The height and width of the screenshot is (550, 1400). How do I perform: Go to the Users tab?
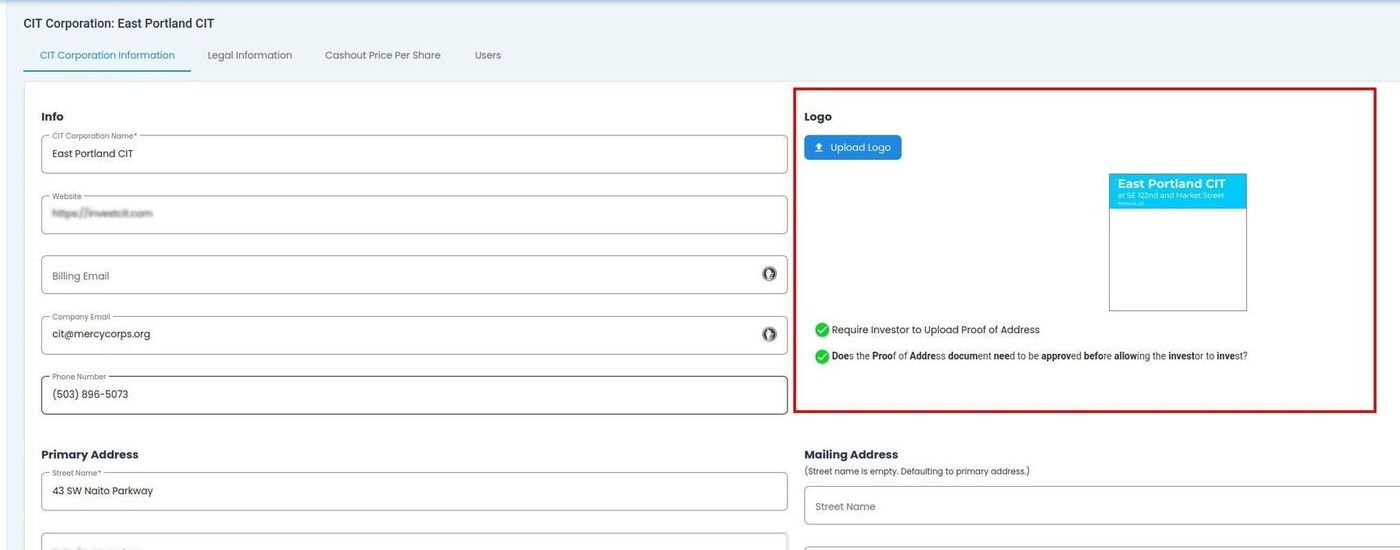[488, 55]
